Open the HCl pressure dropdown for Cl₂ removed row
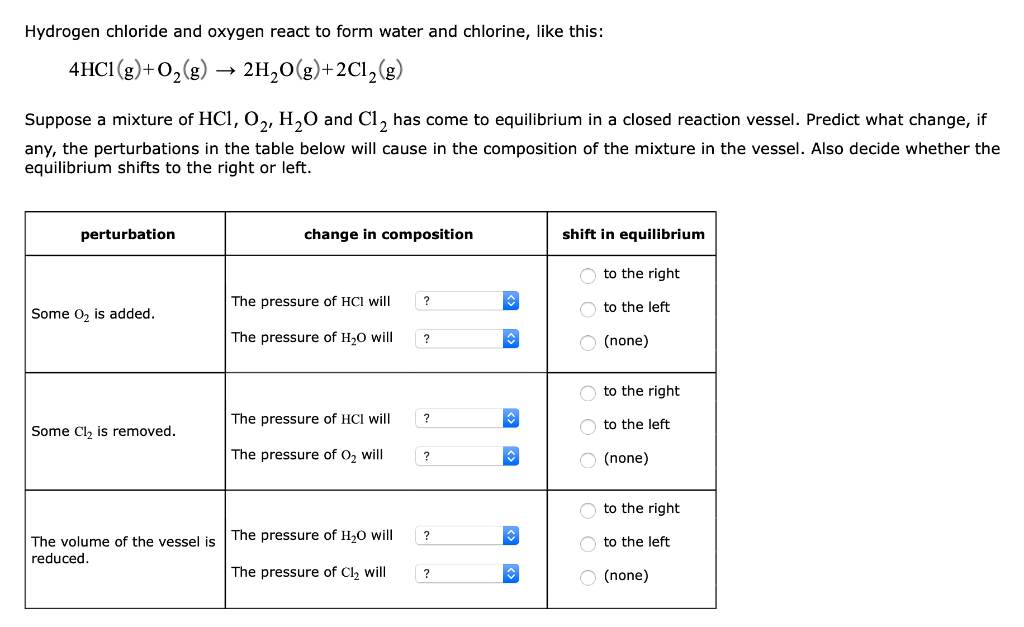Screen dimensions: 1024x627 click(466, 418)
